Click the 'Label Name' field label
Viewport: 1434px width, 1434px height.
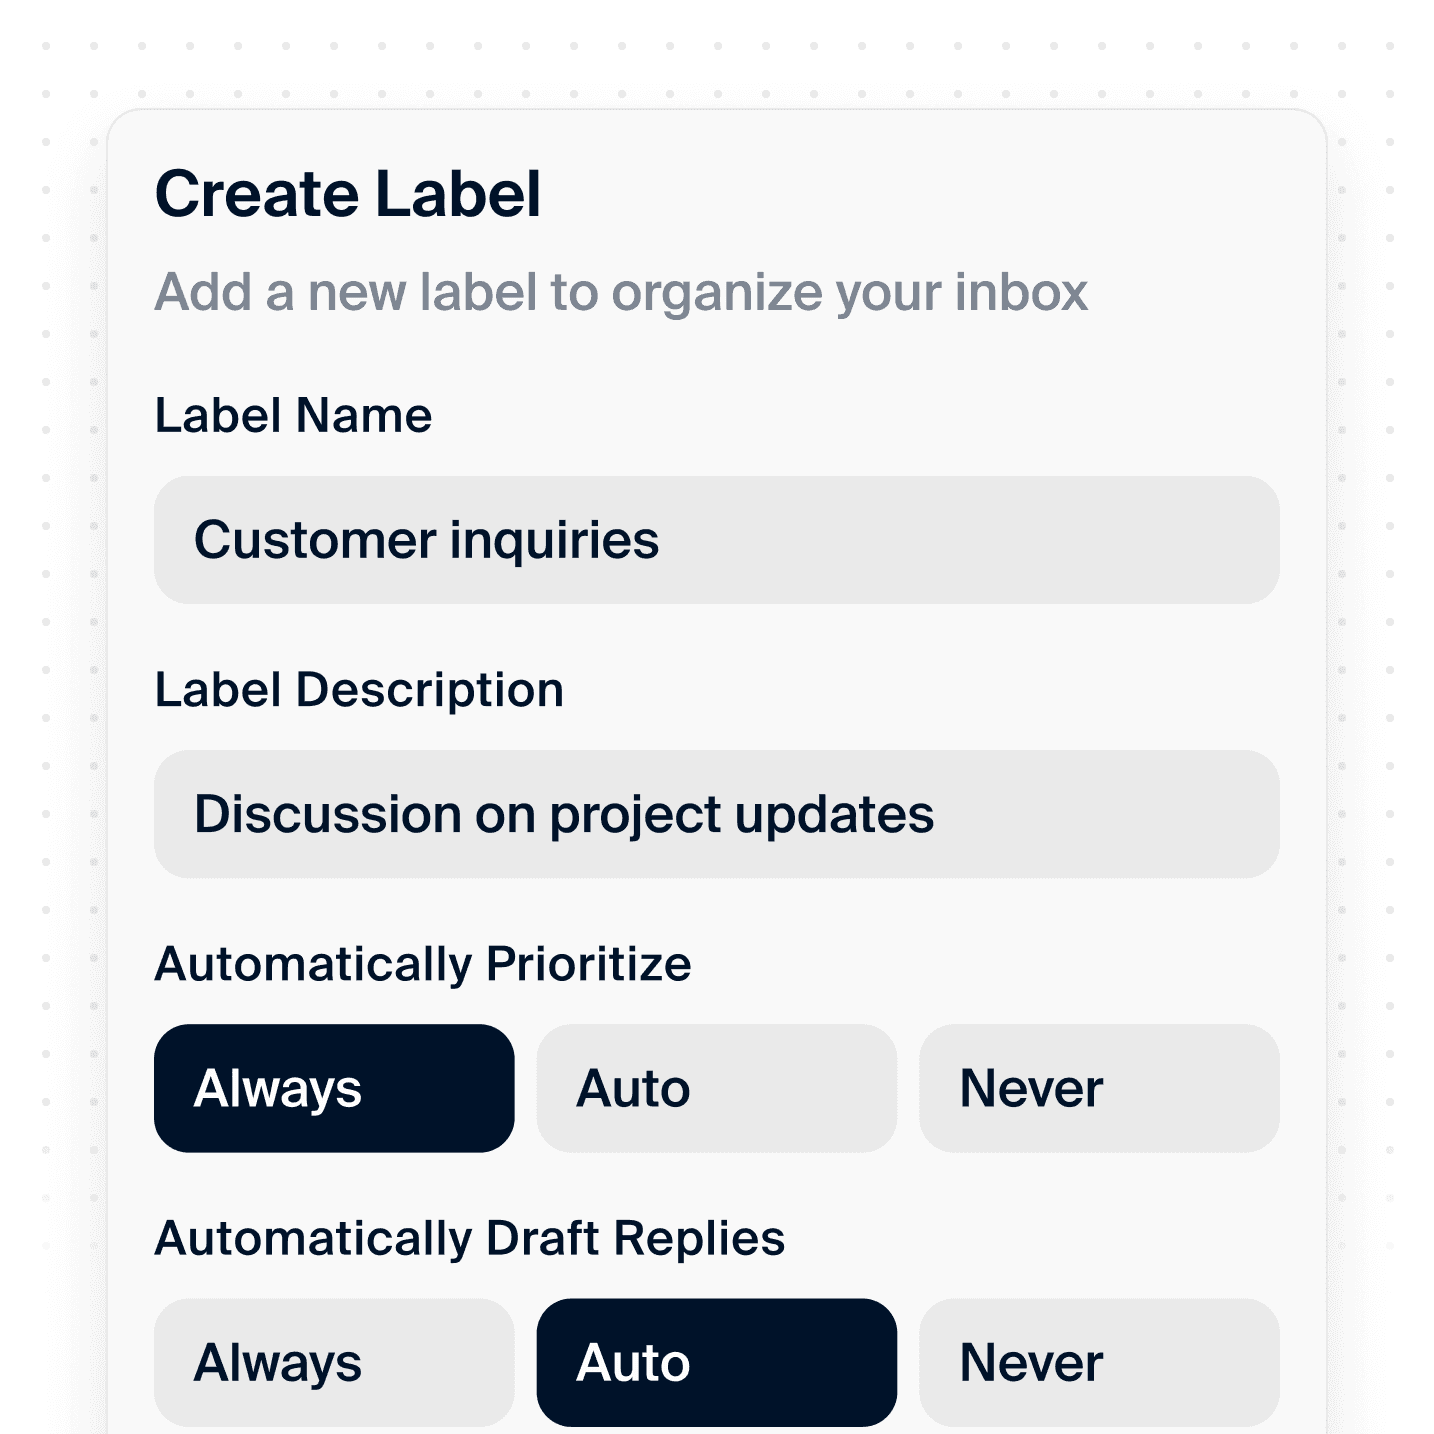click(x=293, y=414)
